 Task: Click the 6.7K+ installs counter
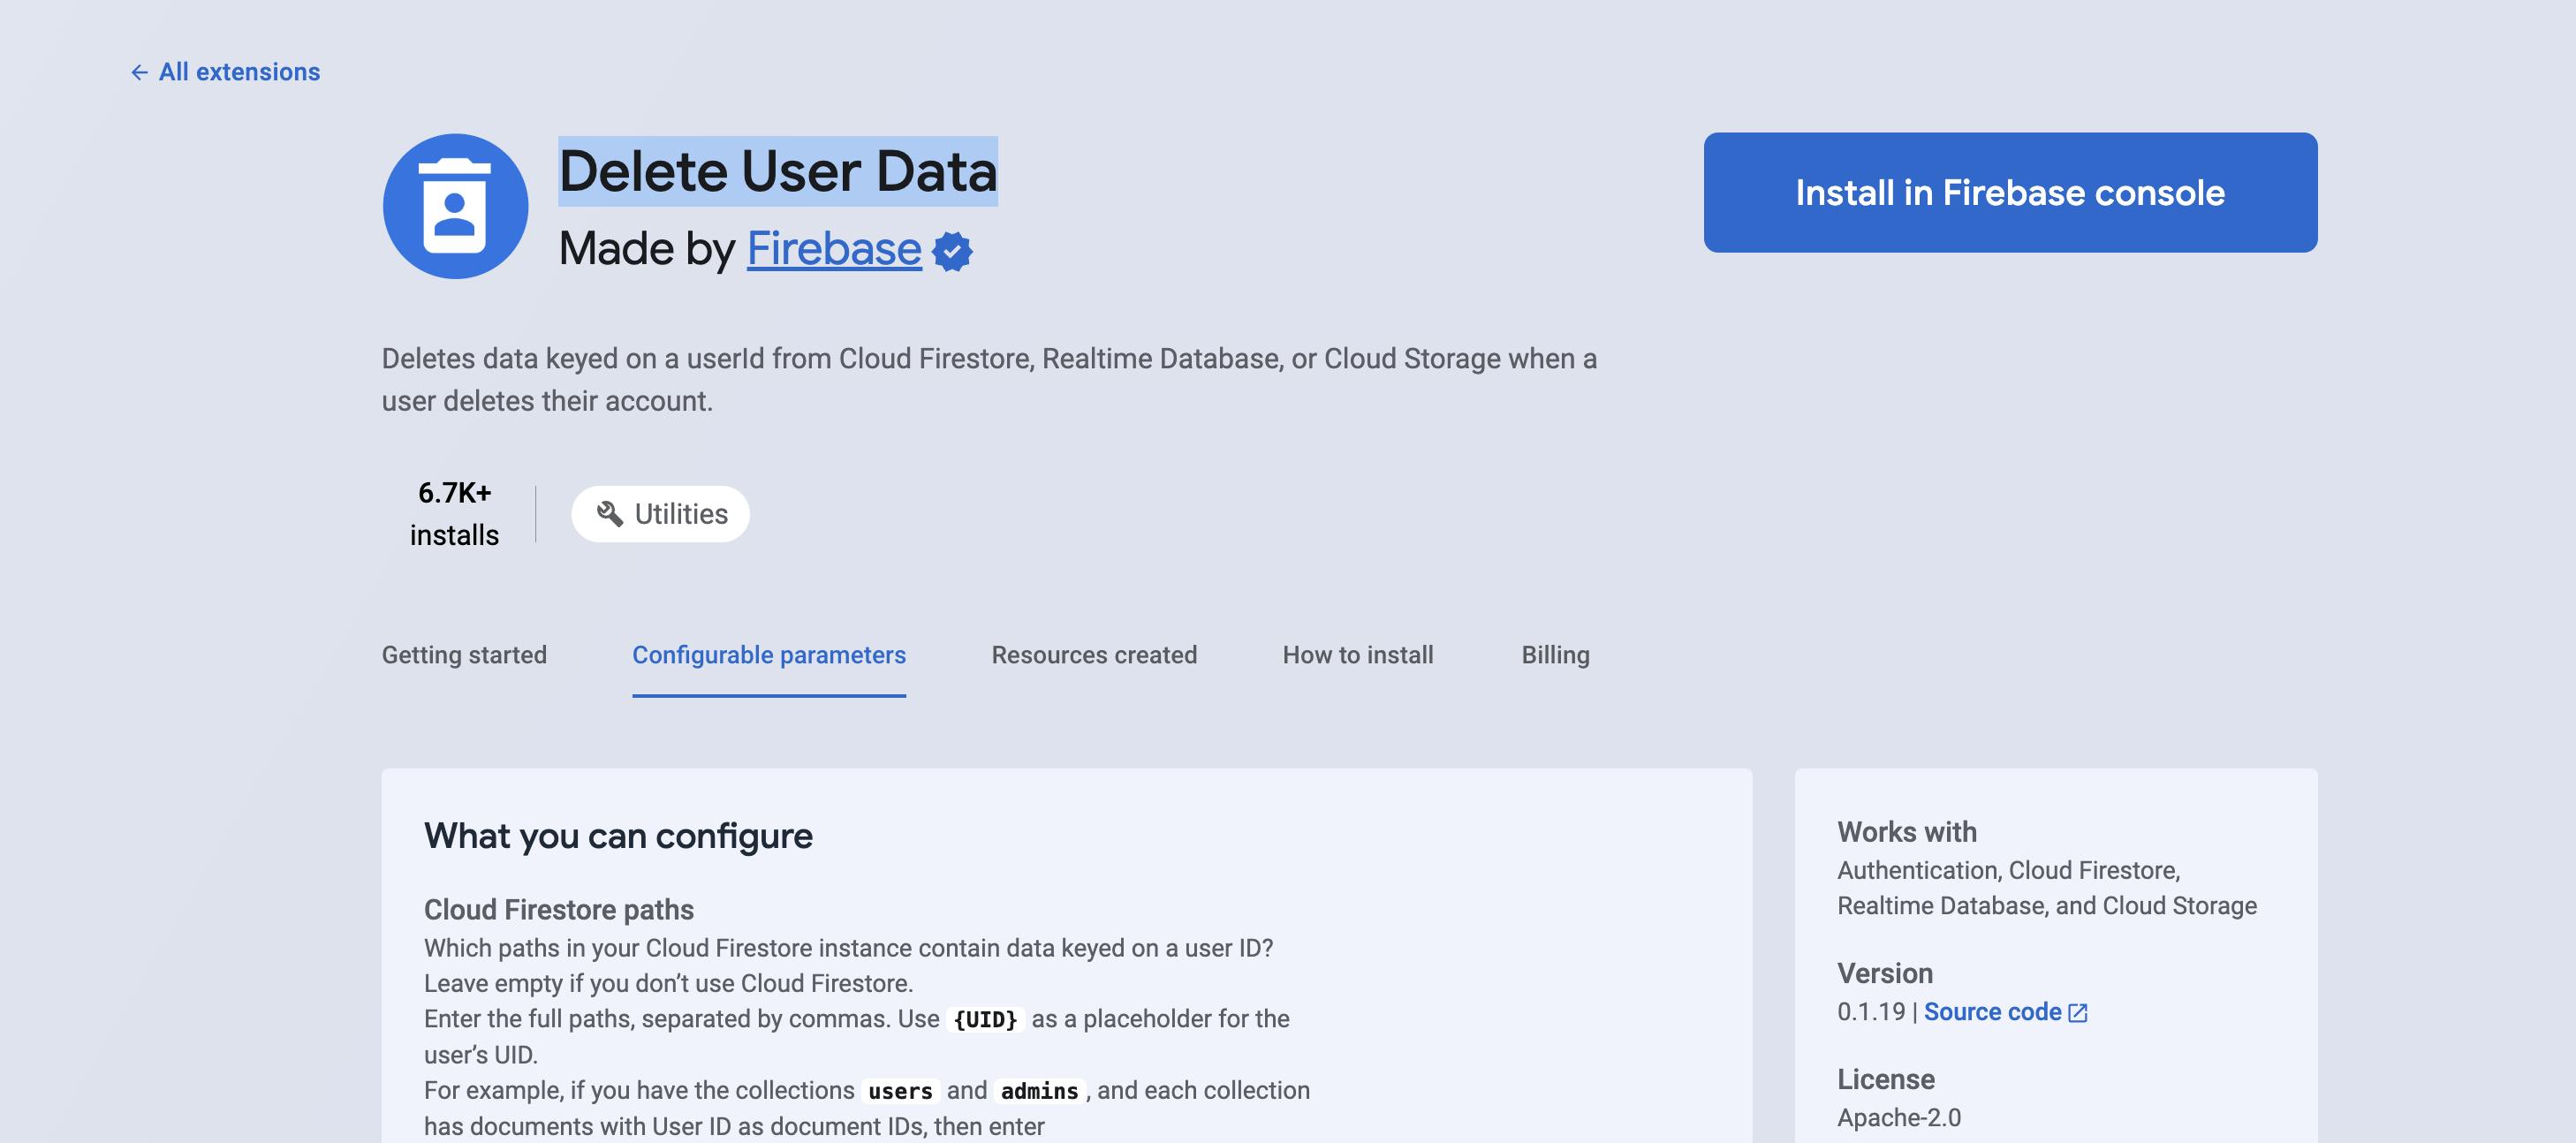[454, 514]
